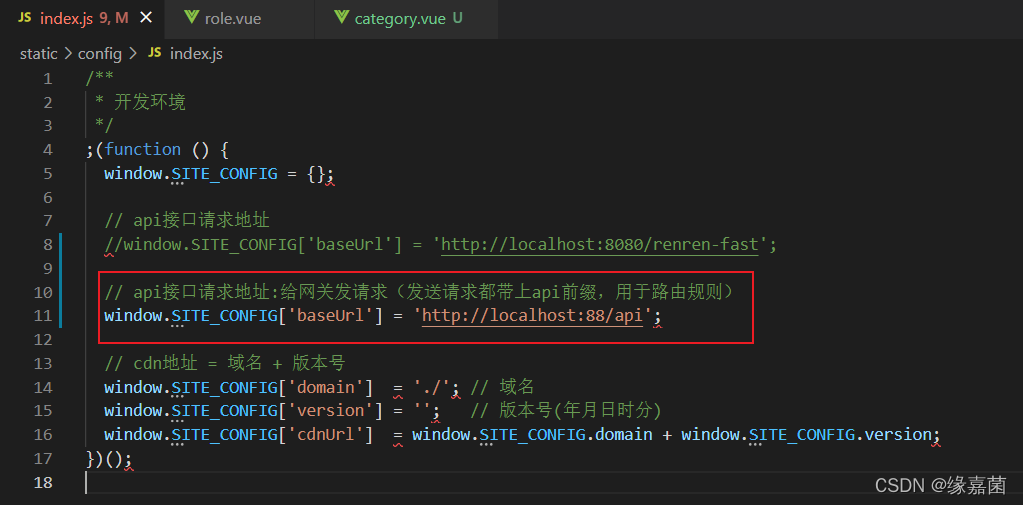
Task: Click line number 18 in the gutter
Action: 43,482
